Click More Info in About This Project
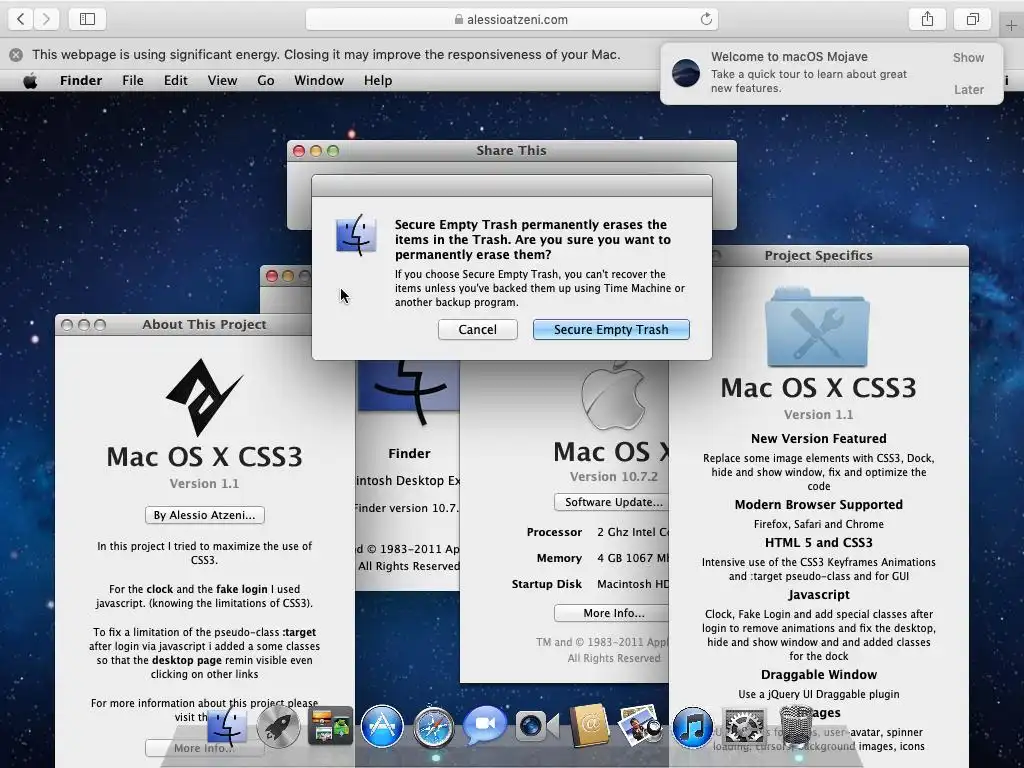Viewport: 1024px width, 768px height. (x=204, y=748)
